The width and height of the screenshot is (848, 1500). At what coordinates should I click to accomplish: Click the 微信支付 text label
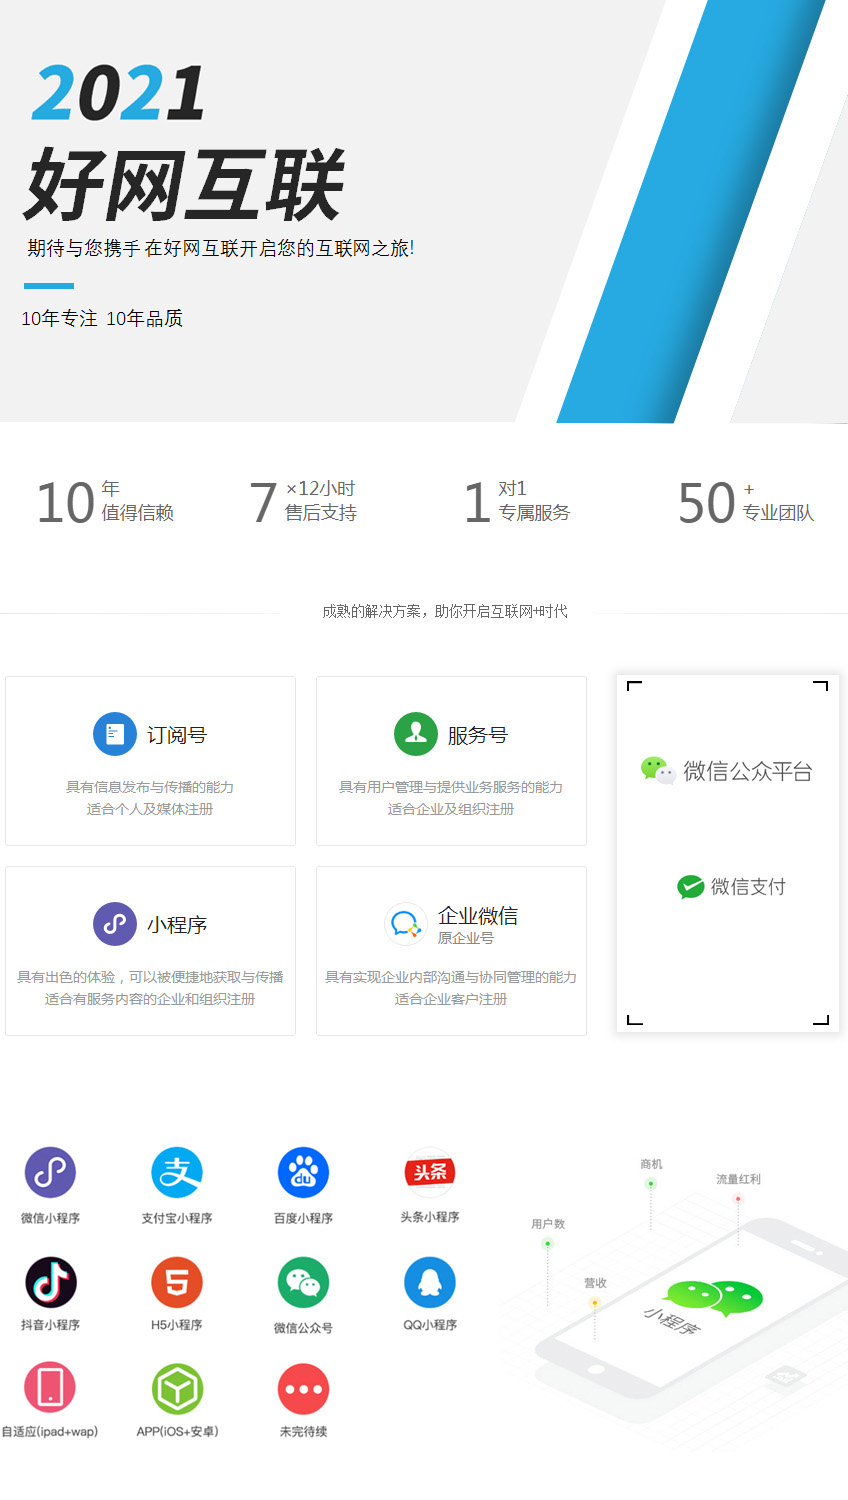(x=748, y=887)
